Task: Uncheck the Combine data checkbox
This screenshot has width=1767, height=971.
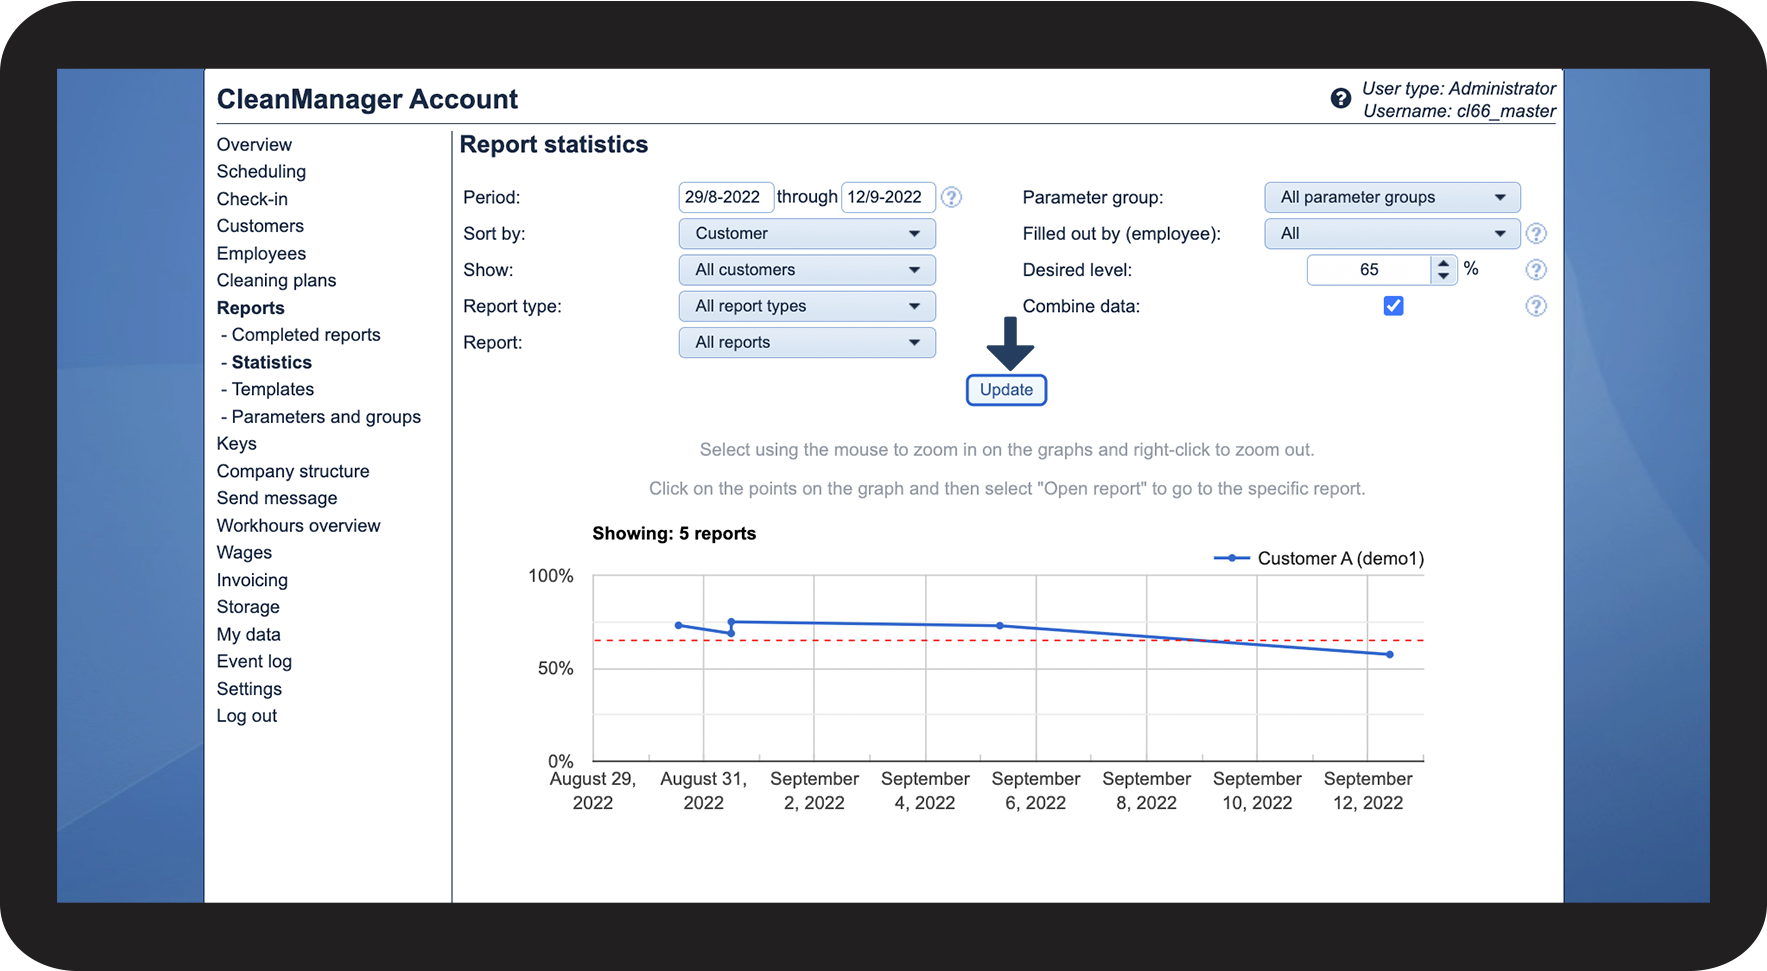Action: tap(1393, 306)
